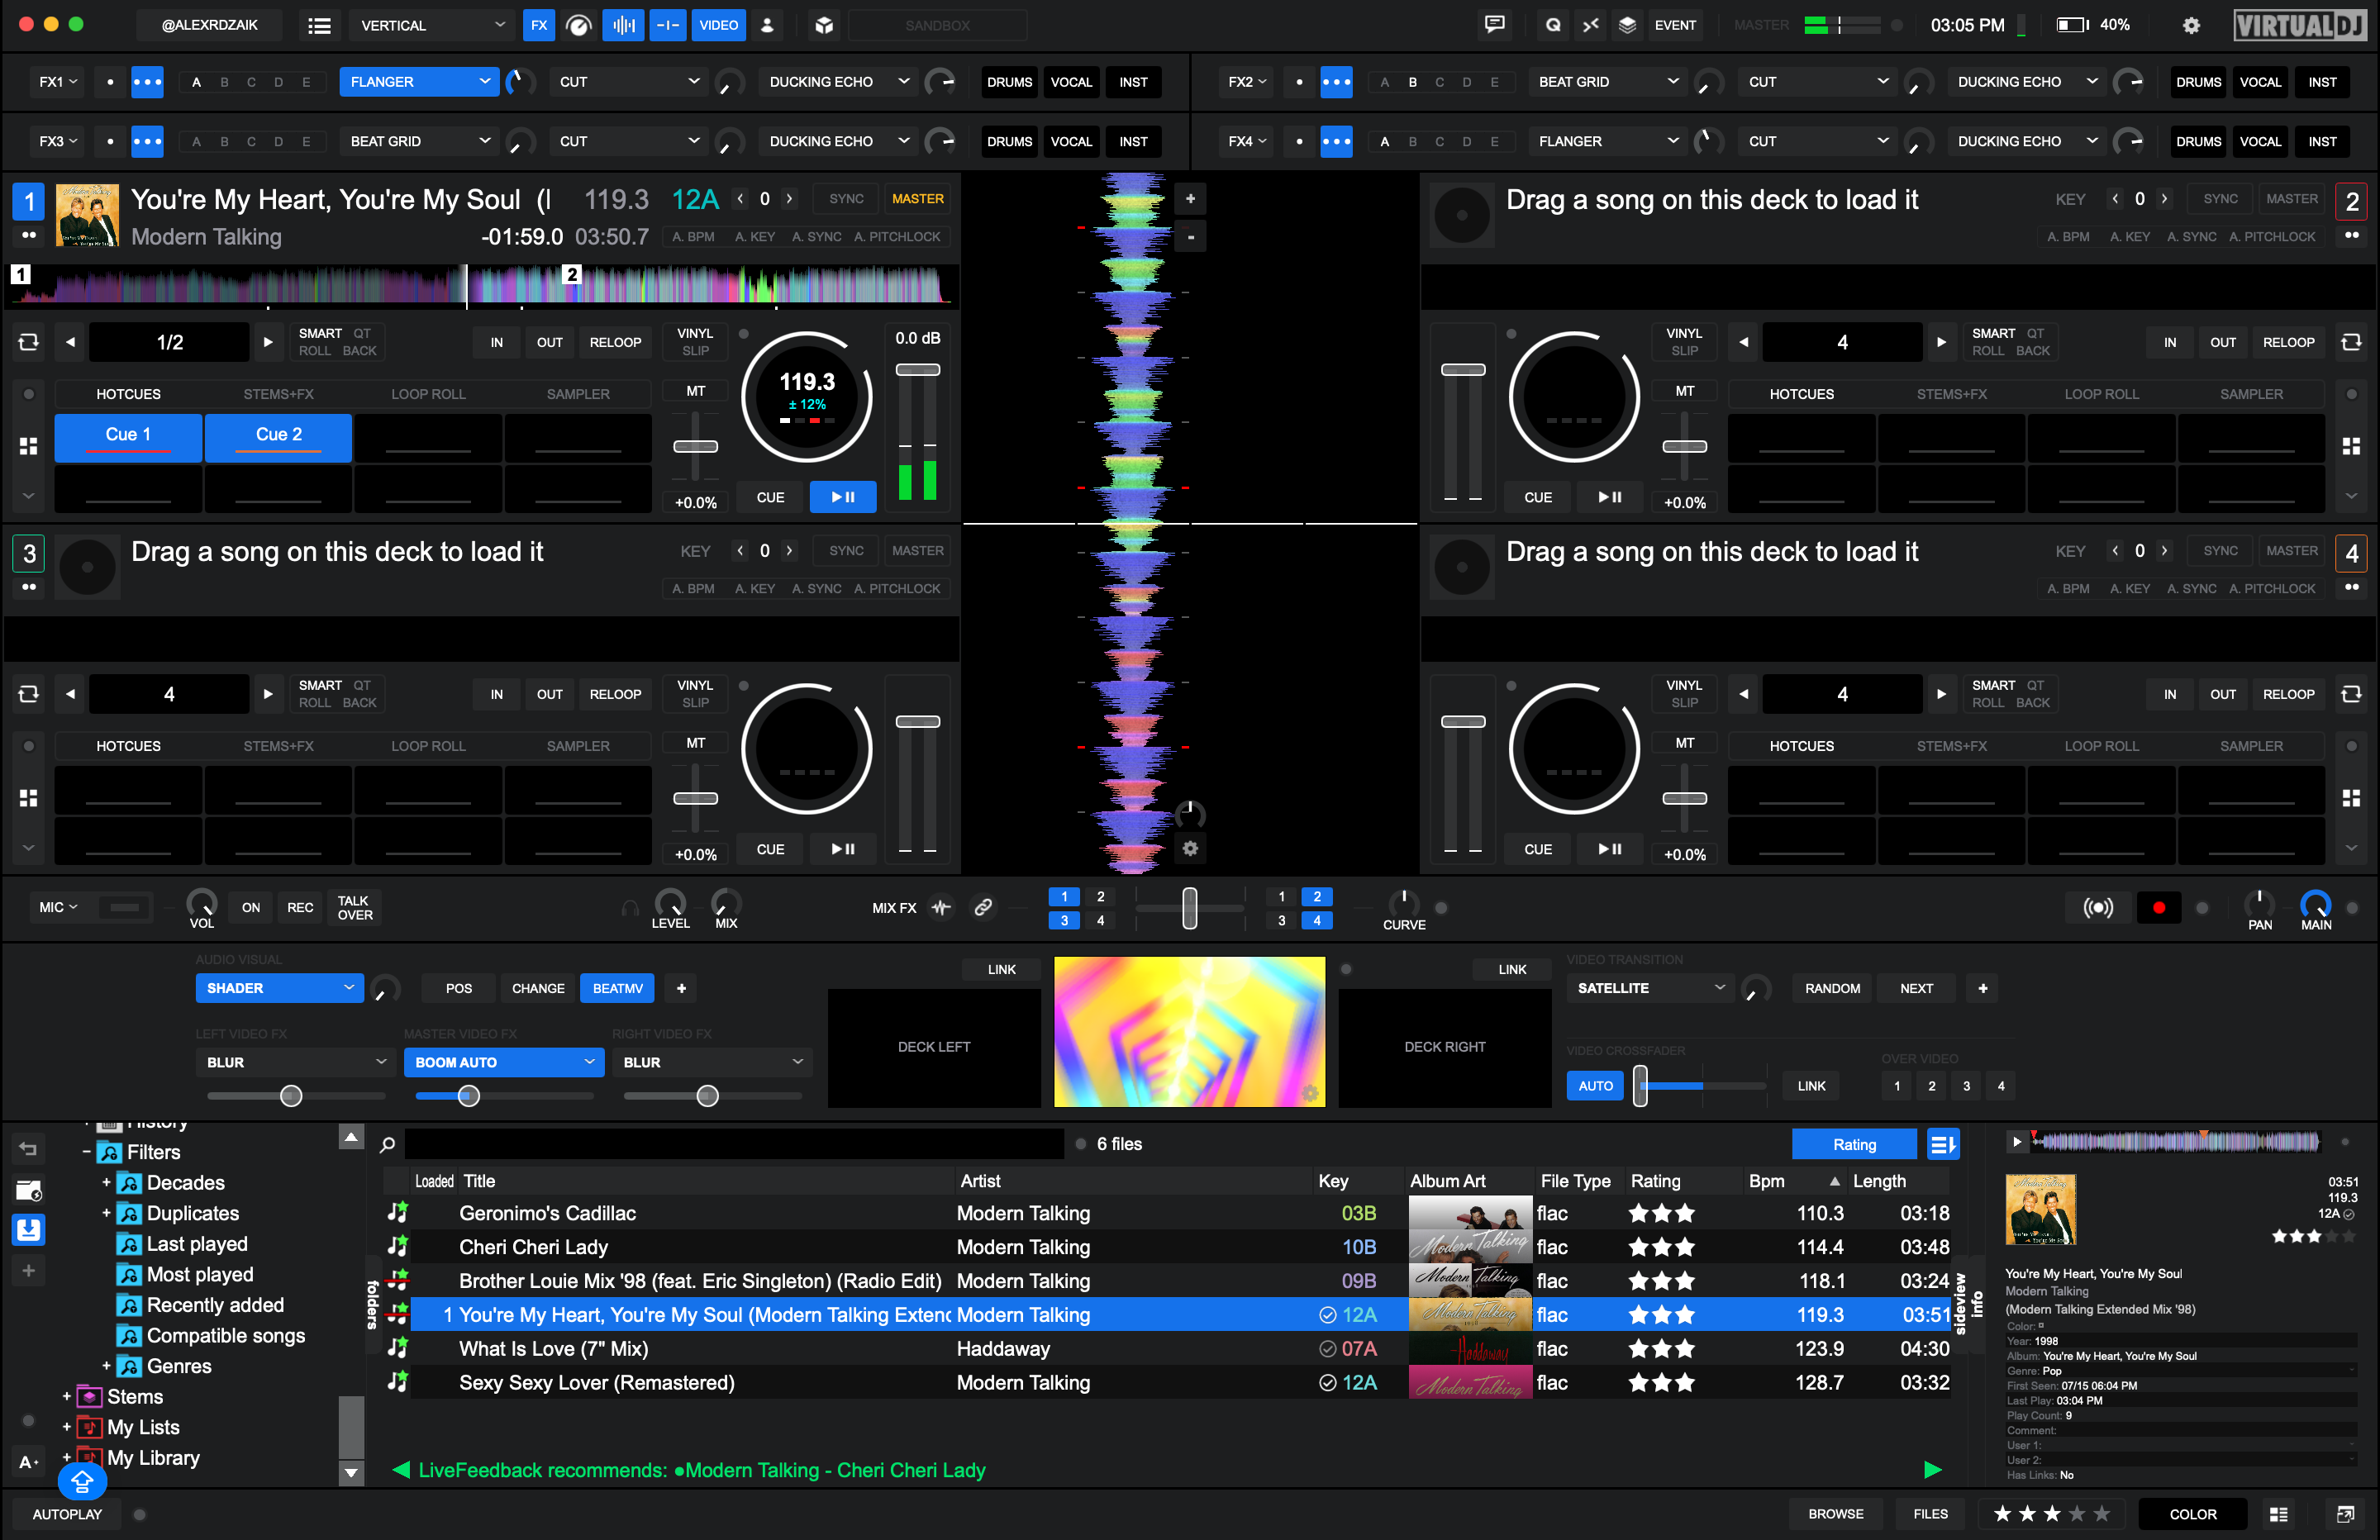Viewport: 2380px width, 1540px height.
Task: Open the MIC source dropdown
Action: (x=57, y=907)
